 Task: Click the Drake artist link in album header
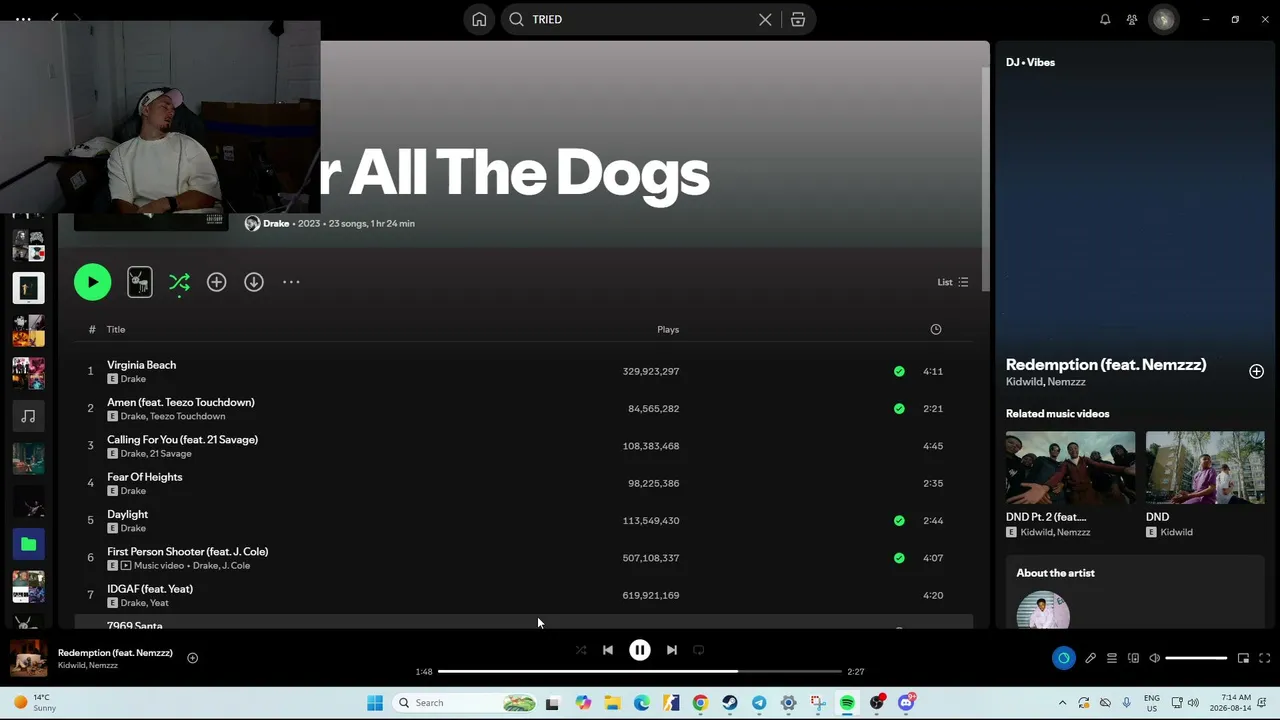[276, 223]
